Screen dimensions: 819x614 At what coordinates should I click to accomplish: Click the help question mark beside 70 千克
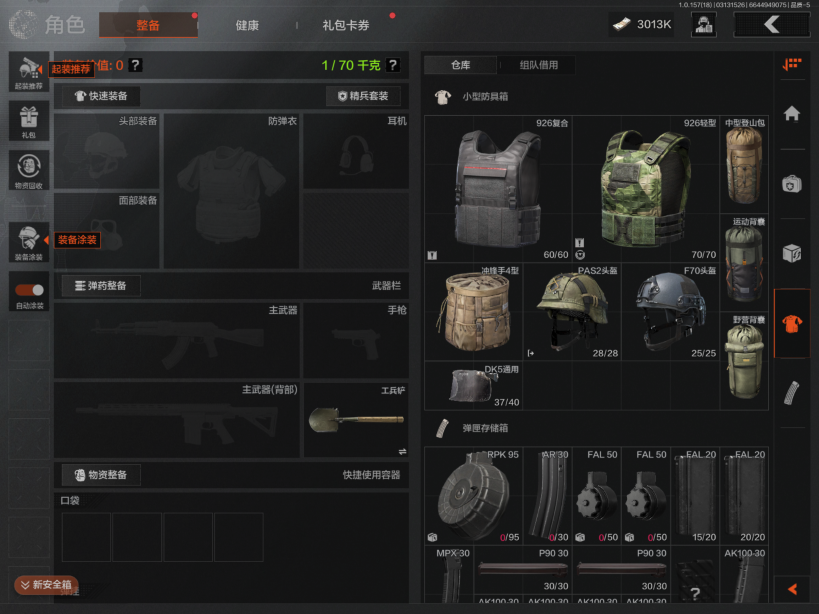(393, 65)
